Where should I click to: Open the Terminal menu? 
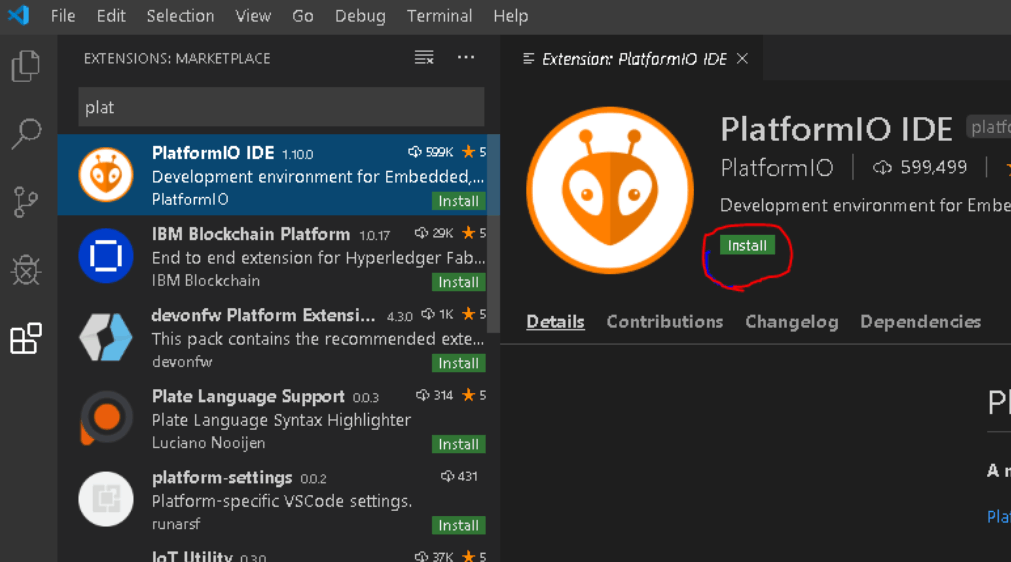coord(439,15)
